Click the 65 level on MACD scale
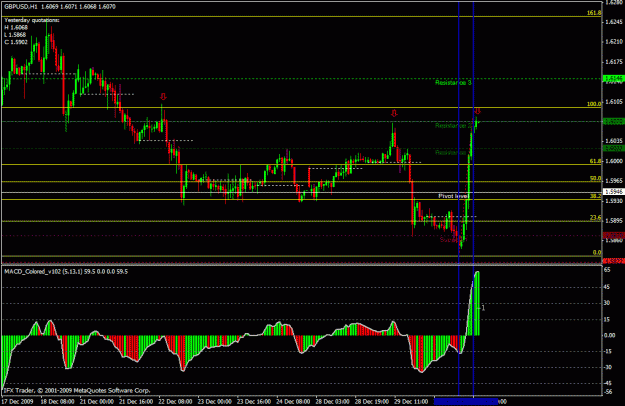Viewport: 625px width, 406px height. coord(607,270)
